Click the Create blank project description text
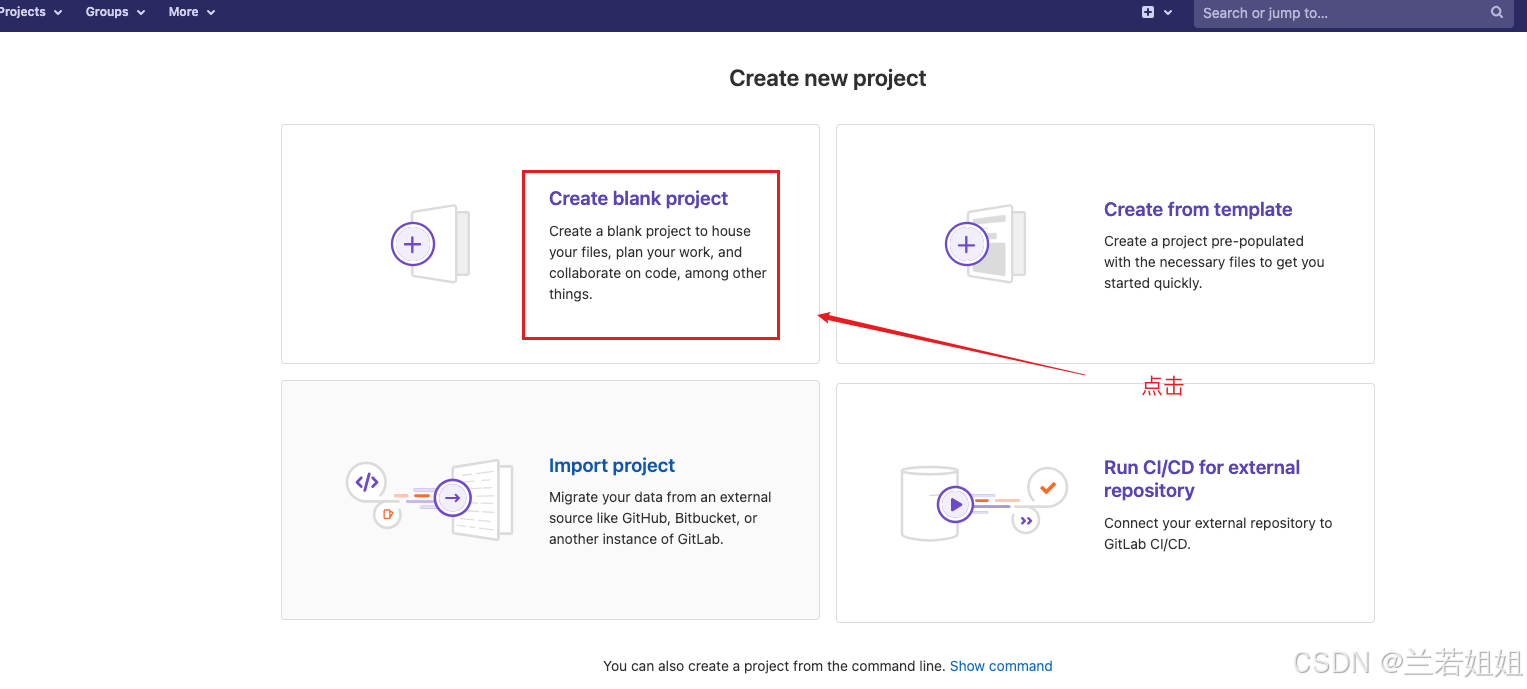The height and width of the screenshot is (689, 1527). point(658,262)
